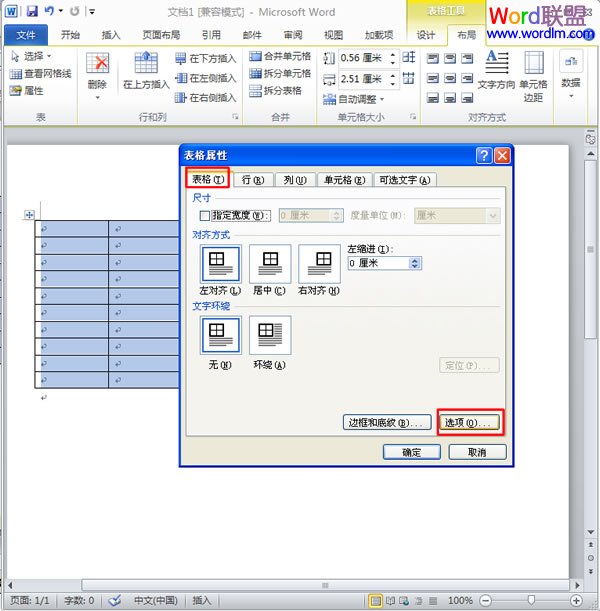The image size is (600, 611).
Task: Open the 文件 tab
Action: [x=26, y=35]
